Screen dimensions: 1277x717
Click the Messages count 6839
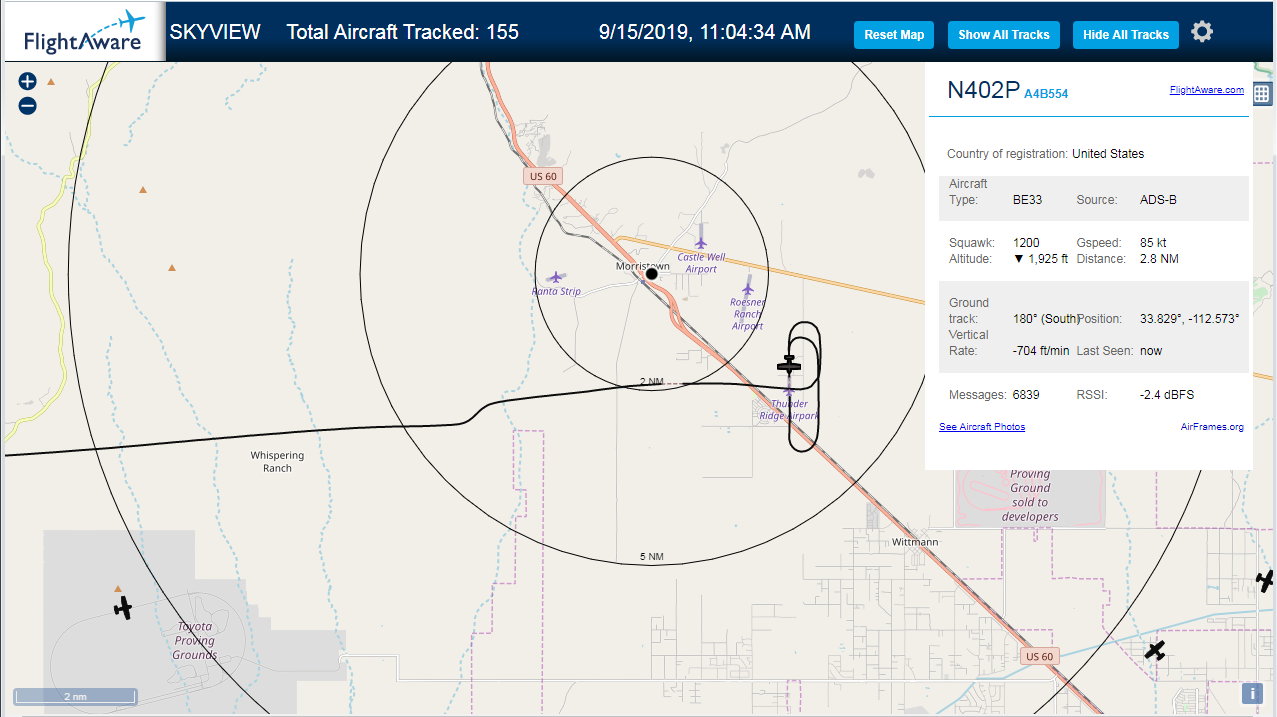1026,395
